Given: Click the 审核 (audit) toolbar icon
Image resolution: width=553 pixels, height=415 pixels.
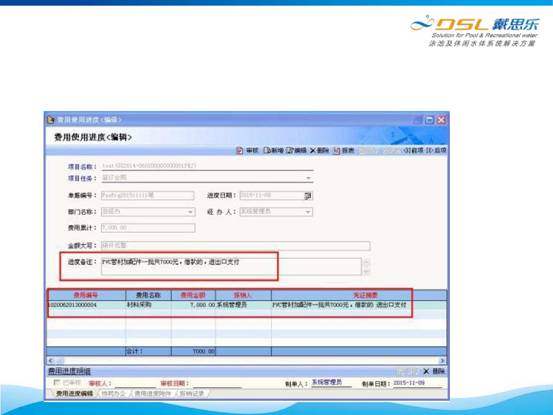Looking at the screenshot, I should tap(247, 151).
